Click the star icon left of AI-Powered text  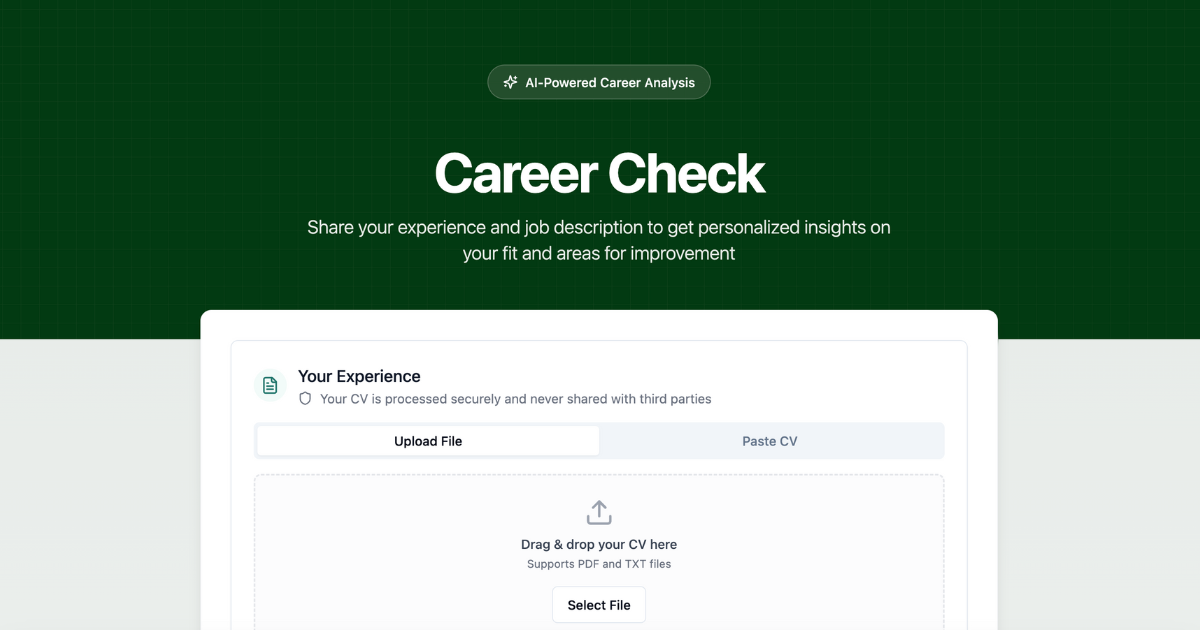[x=511, y=82]
